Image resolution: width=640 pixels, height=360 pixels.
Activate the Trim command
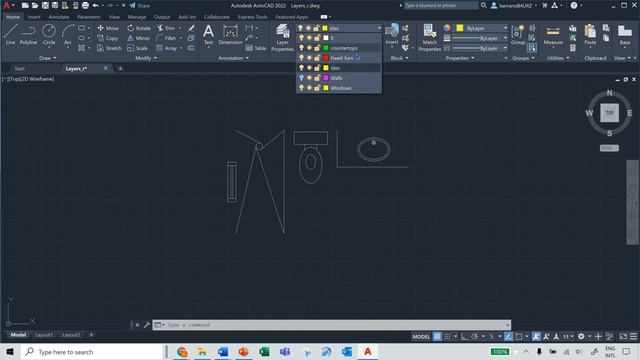click(166, 28)
